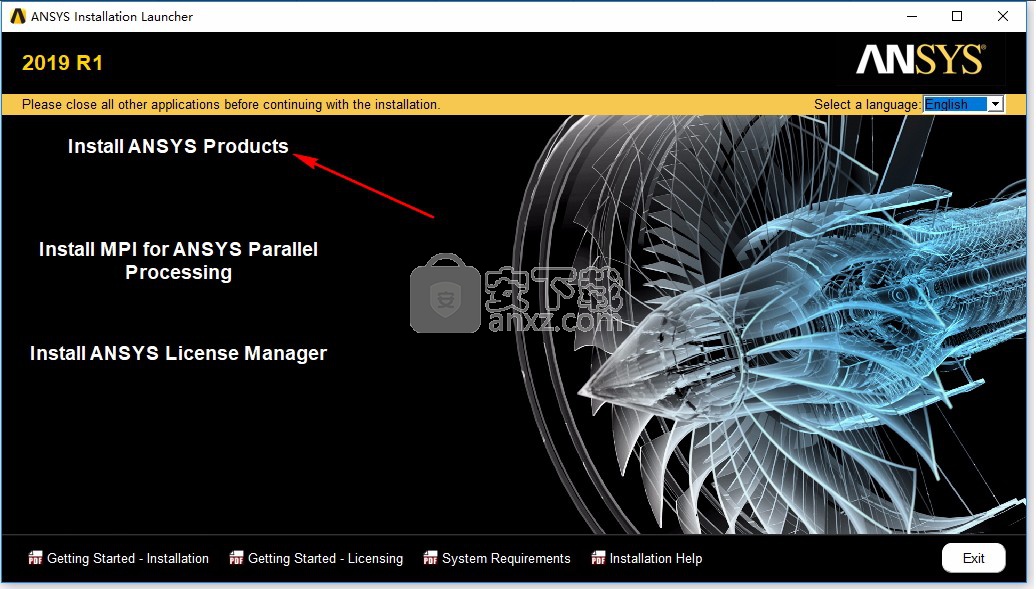Open the Install ANSYS Products option

[178, 146]
